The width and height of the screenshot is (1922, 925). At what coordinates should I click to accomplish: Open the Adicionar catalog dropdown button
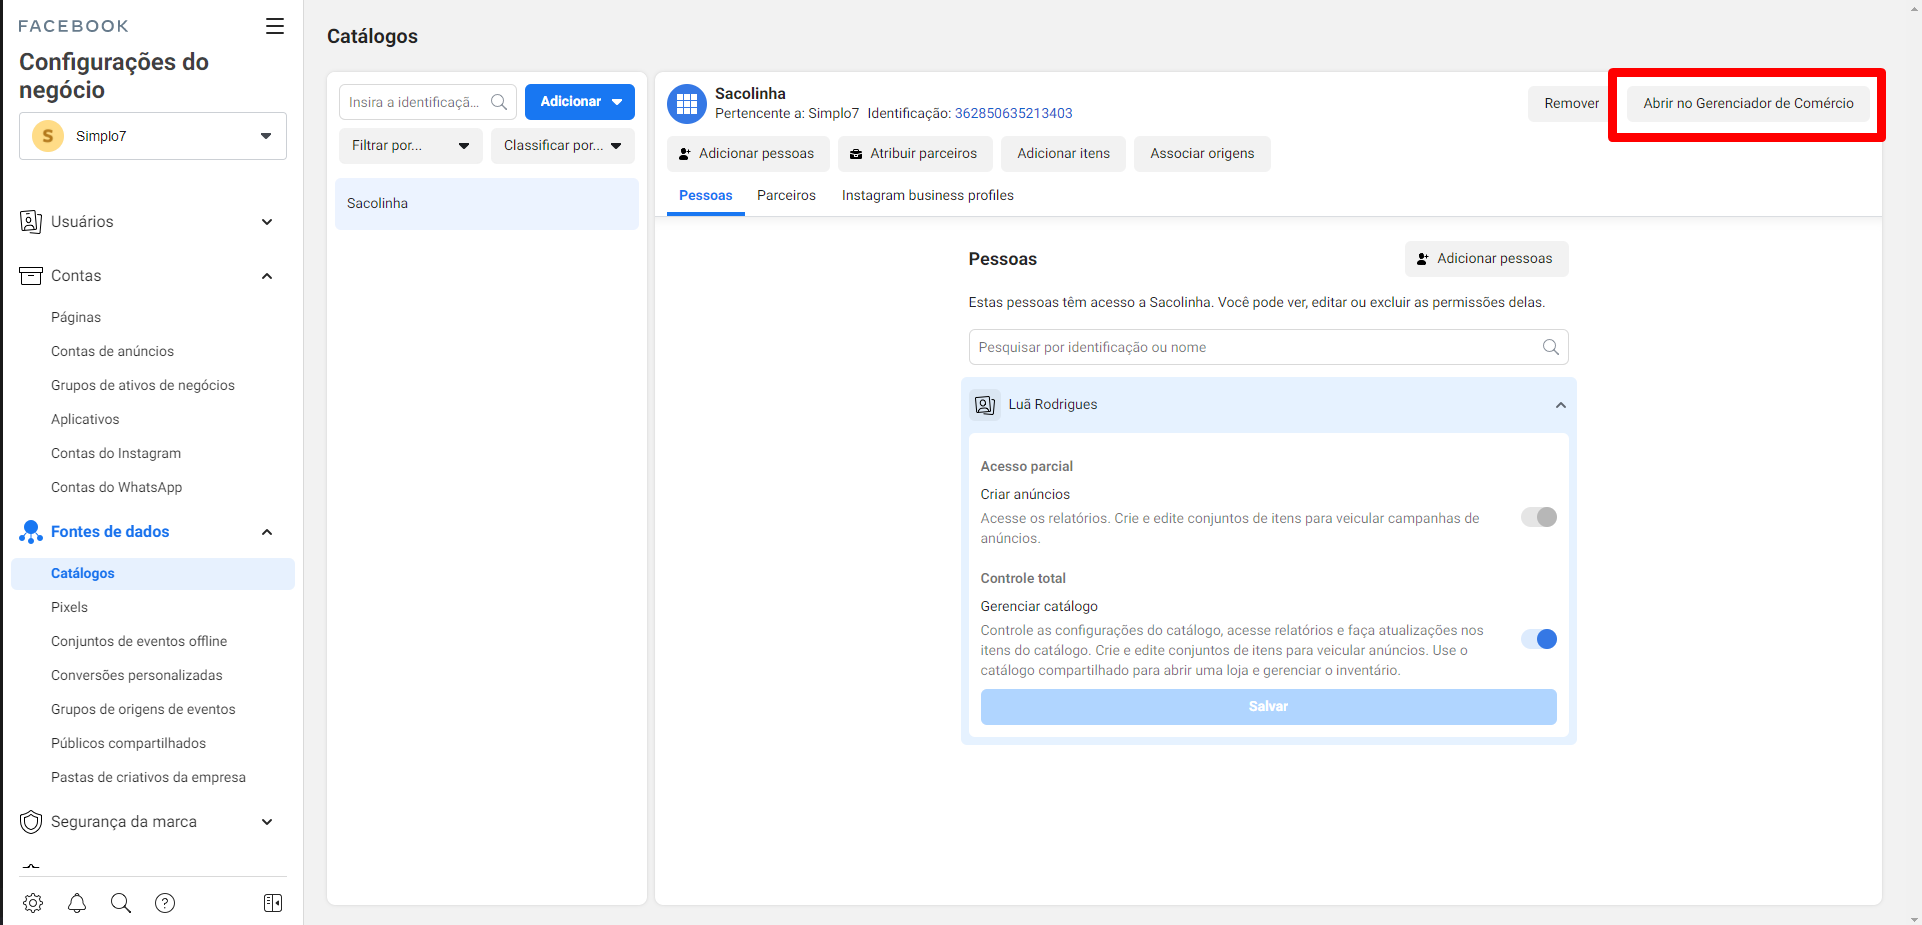[580, 102]
